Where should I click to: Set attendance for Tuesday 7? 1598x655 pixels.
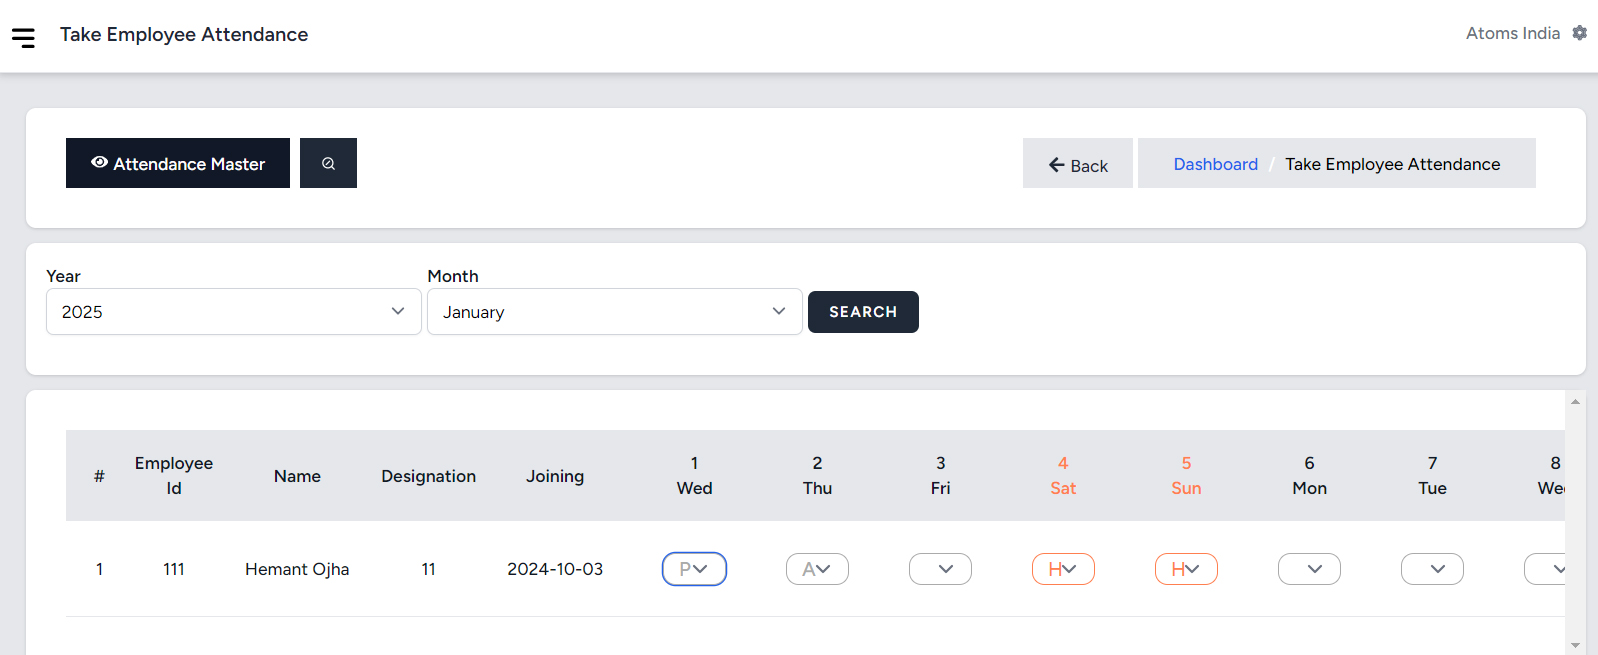[x=1432, y=569]
